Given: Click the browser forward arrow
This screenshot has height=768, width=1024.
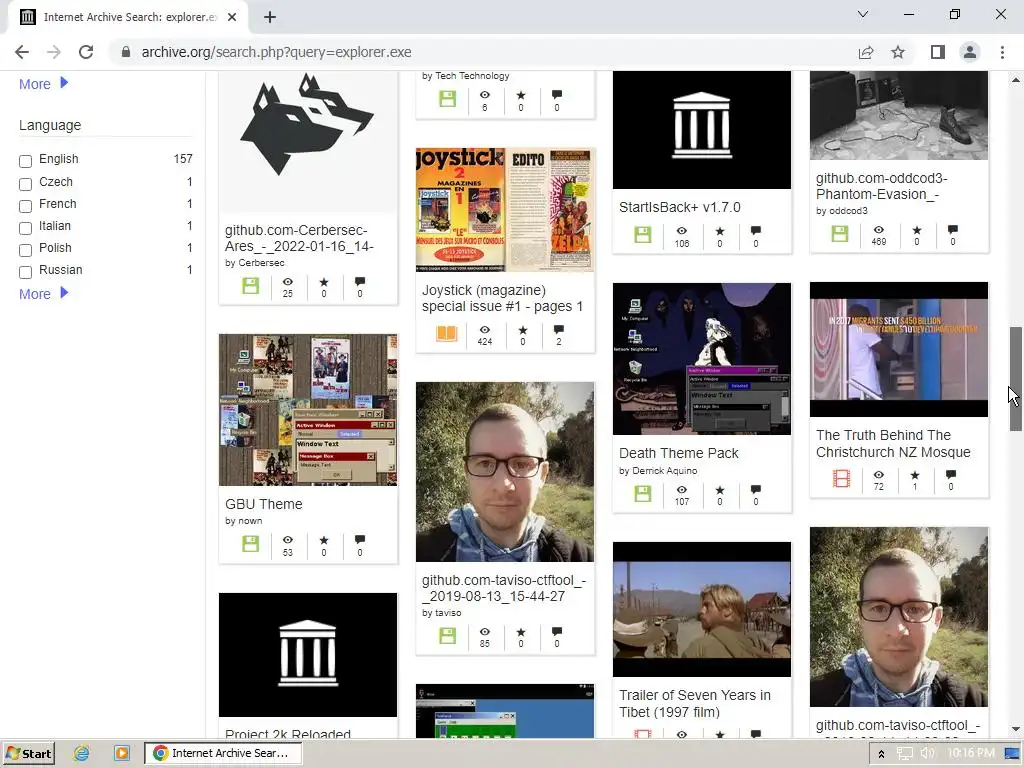Looking at the screenshot, I should point(54,52).
